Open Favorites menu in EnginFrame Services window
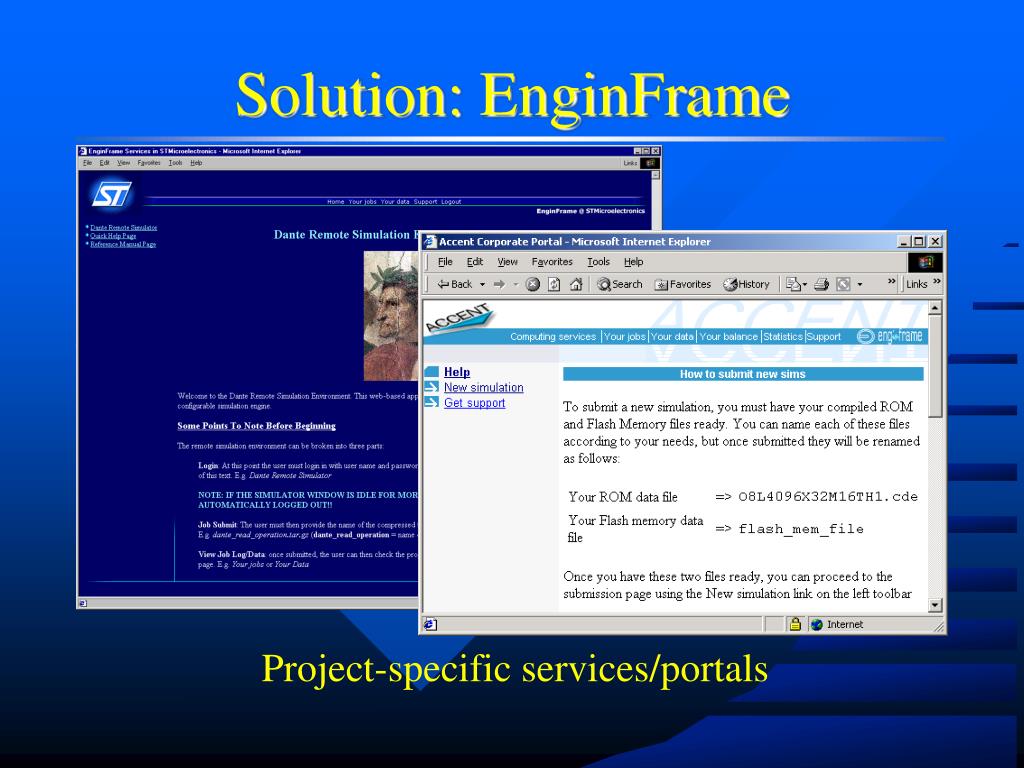 (149, 163)
